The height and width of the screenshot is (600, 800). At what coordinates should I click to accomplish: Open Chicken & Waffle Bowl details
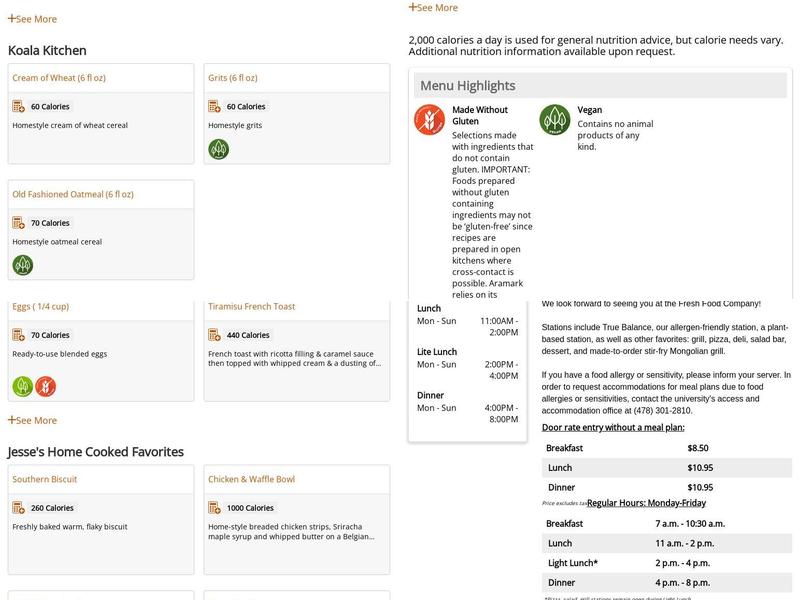click(251, 479)
